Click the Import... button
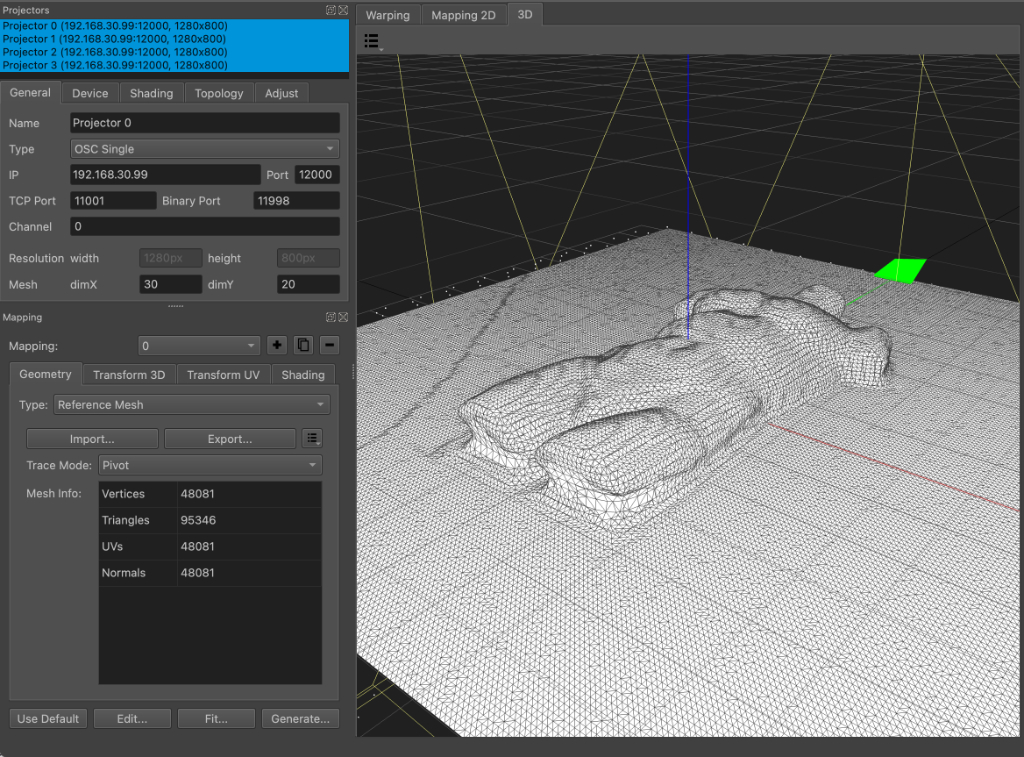1024x757 pixels. pos(92,439)
